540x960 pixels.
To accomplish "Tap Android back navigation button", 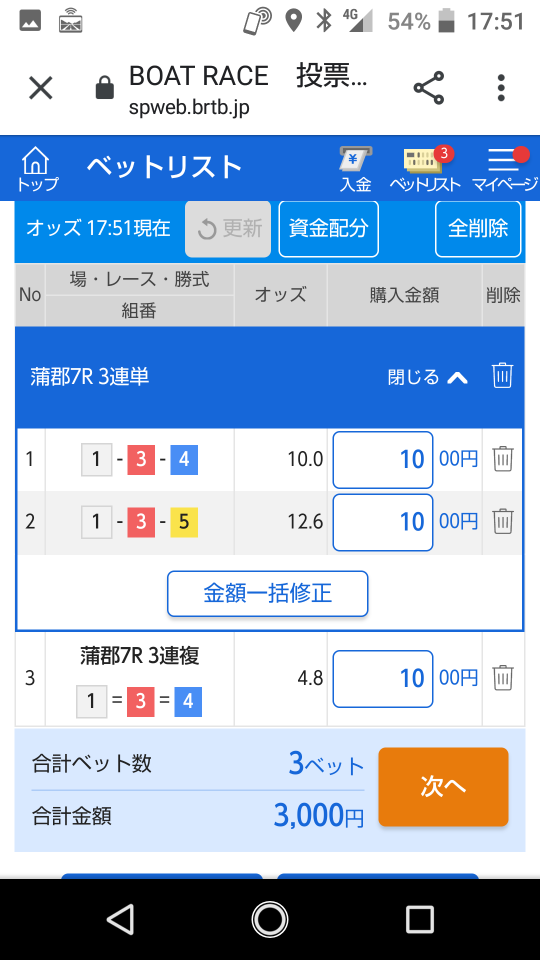I will 120,920.
